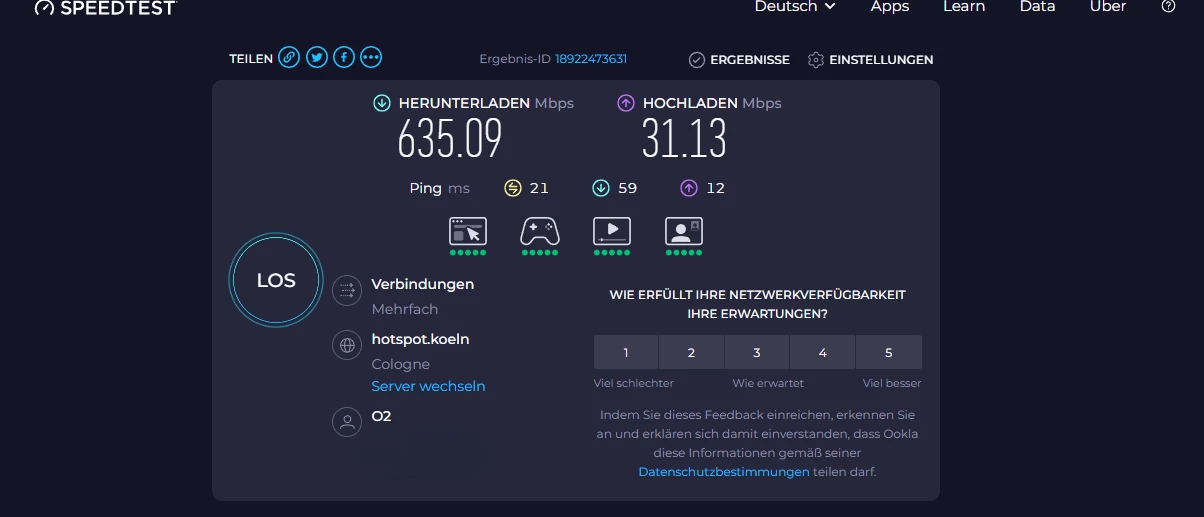Click the 31.13 upload speed value
The height and width of the screenshot is (517, 1204).
coord(684,138)
